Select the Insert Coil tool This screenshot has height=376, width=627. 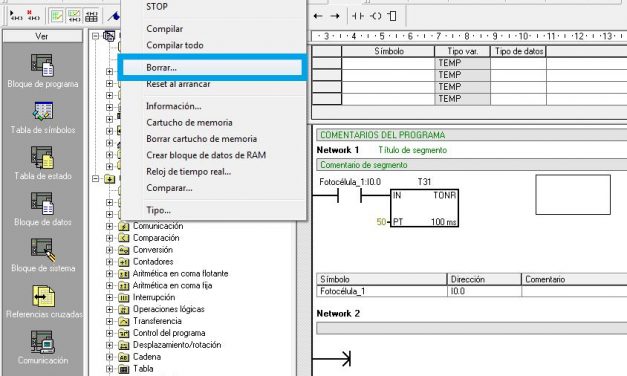tap(375, 16)
